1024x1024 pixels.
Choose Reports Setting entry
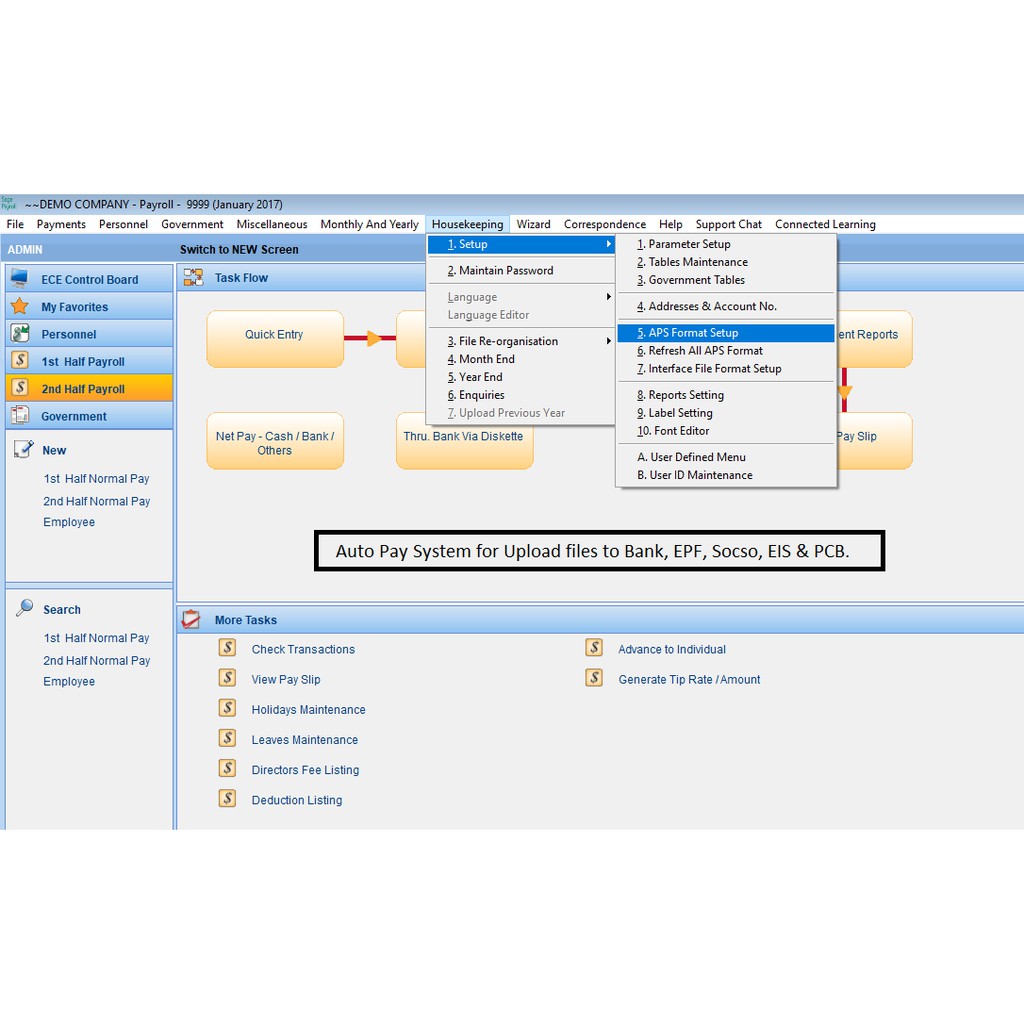726,395
